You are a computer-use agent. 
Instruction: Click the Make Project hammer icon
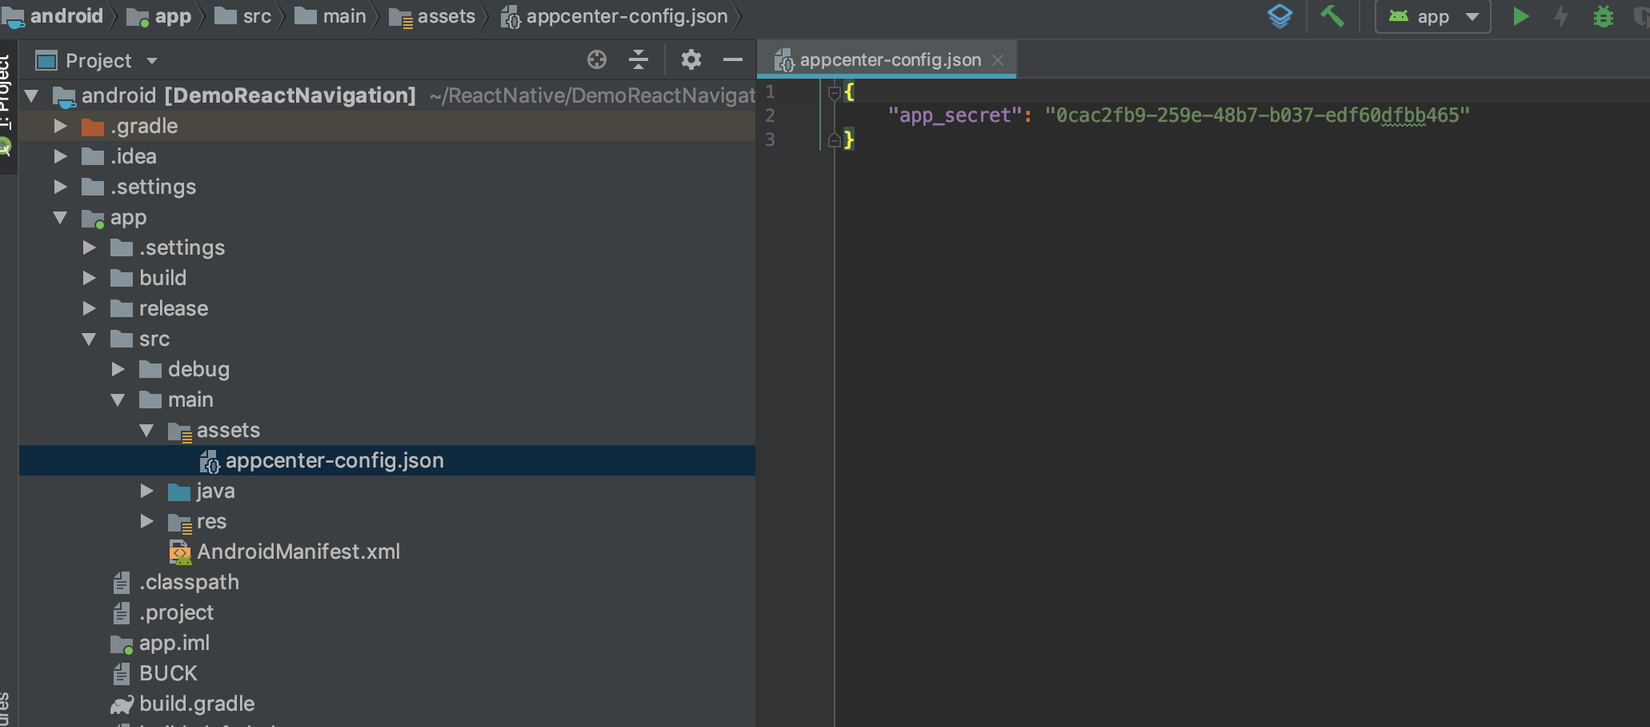click(1332, 16)
